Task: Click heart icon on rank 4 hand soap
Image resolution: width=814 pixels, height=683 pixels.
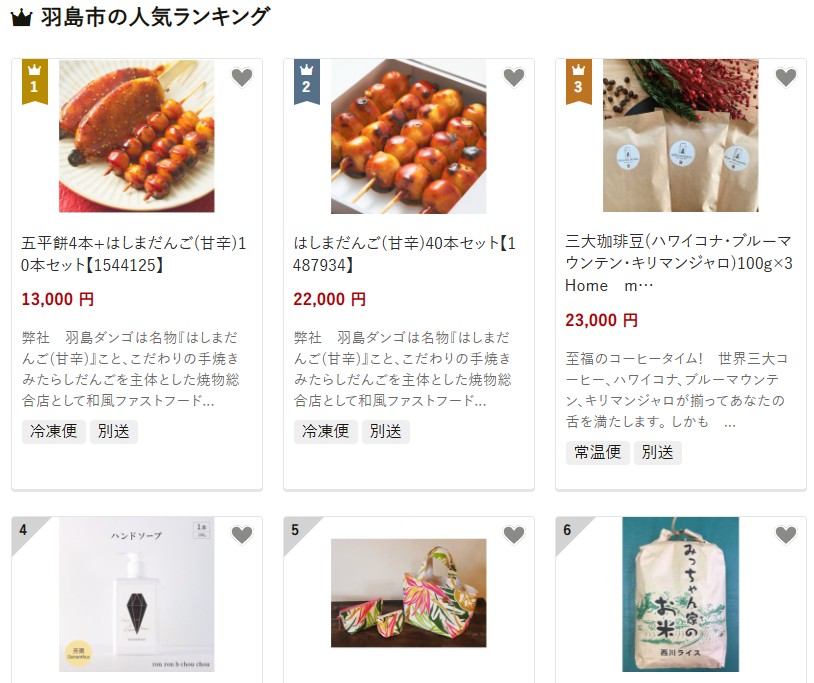Action: point(241,535)
